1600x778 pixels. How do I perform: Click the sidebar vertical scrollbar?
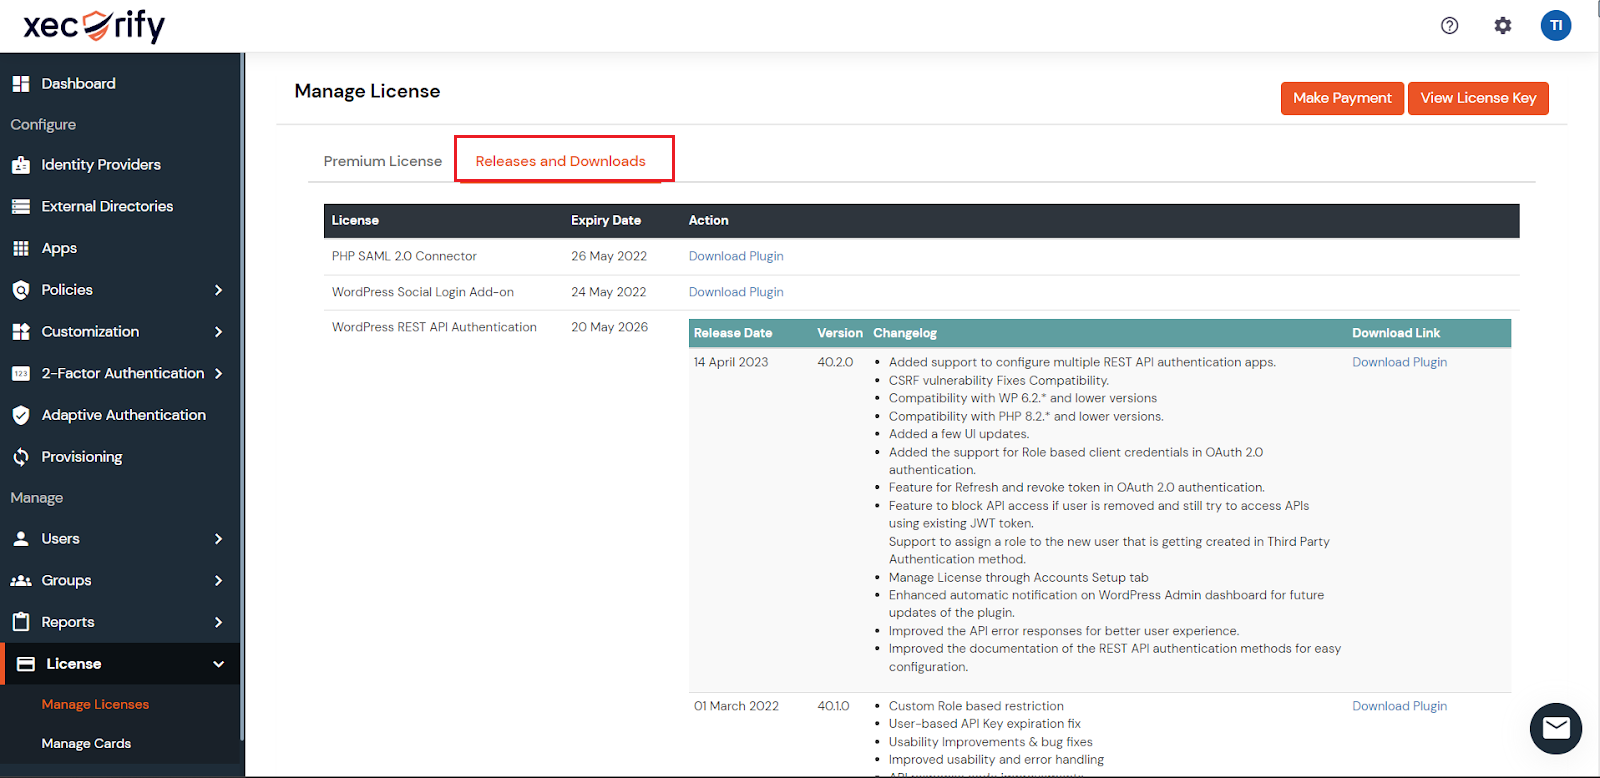click(242, 396)
